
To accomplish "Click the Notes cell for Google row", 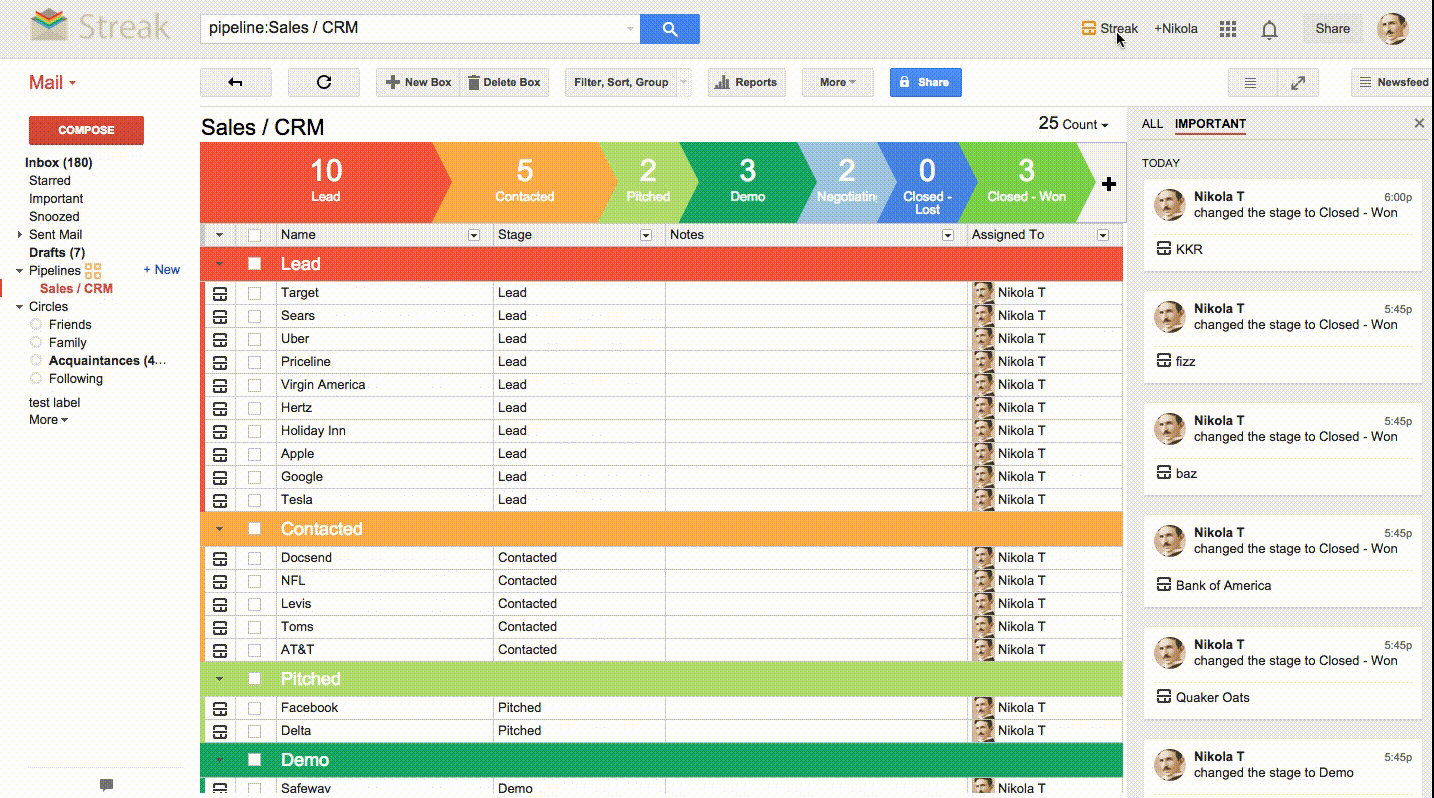I will 816,477.
